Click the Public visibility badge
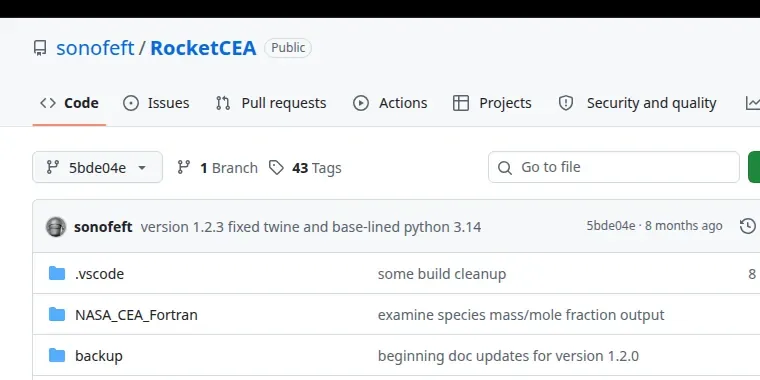The image size is (760, 380). coord(288,48)
